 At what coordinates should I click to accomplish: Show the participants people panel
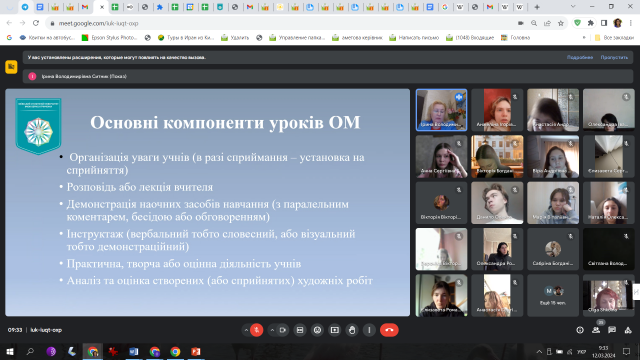tap(596, 330)
